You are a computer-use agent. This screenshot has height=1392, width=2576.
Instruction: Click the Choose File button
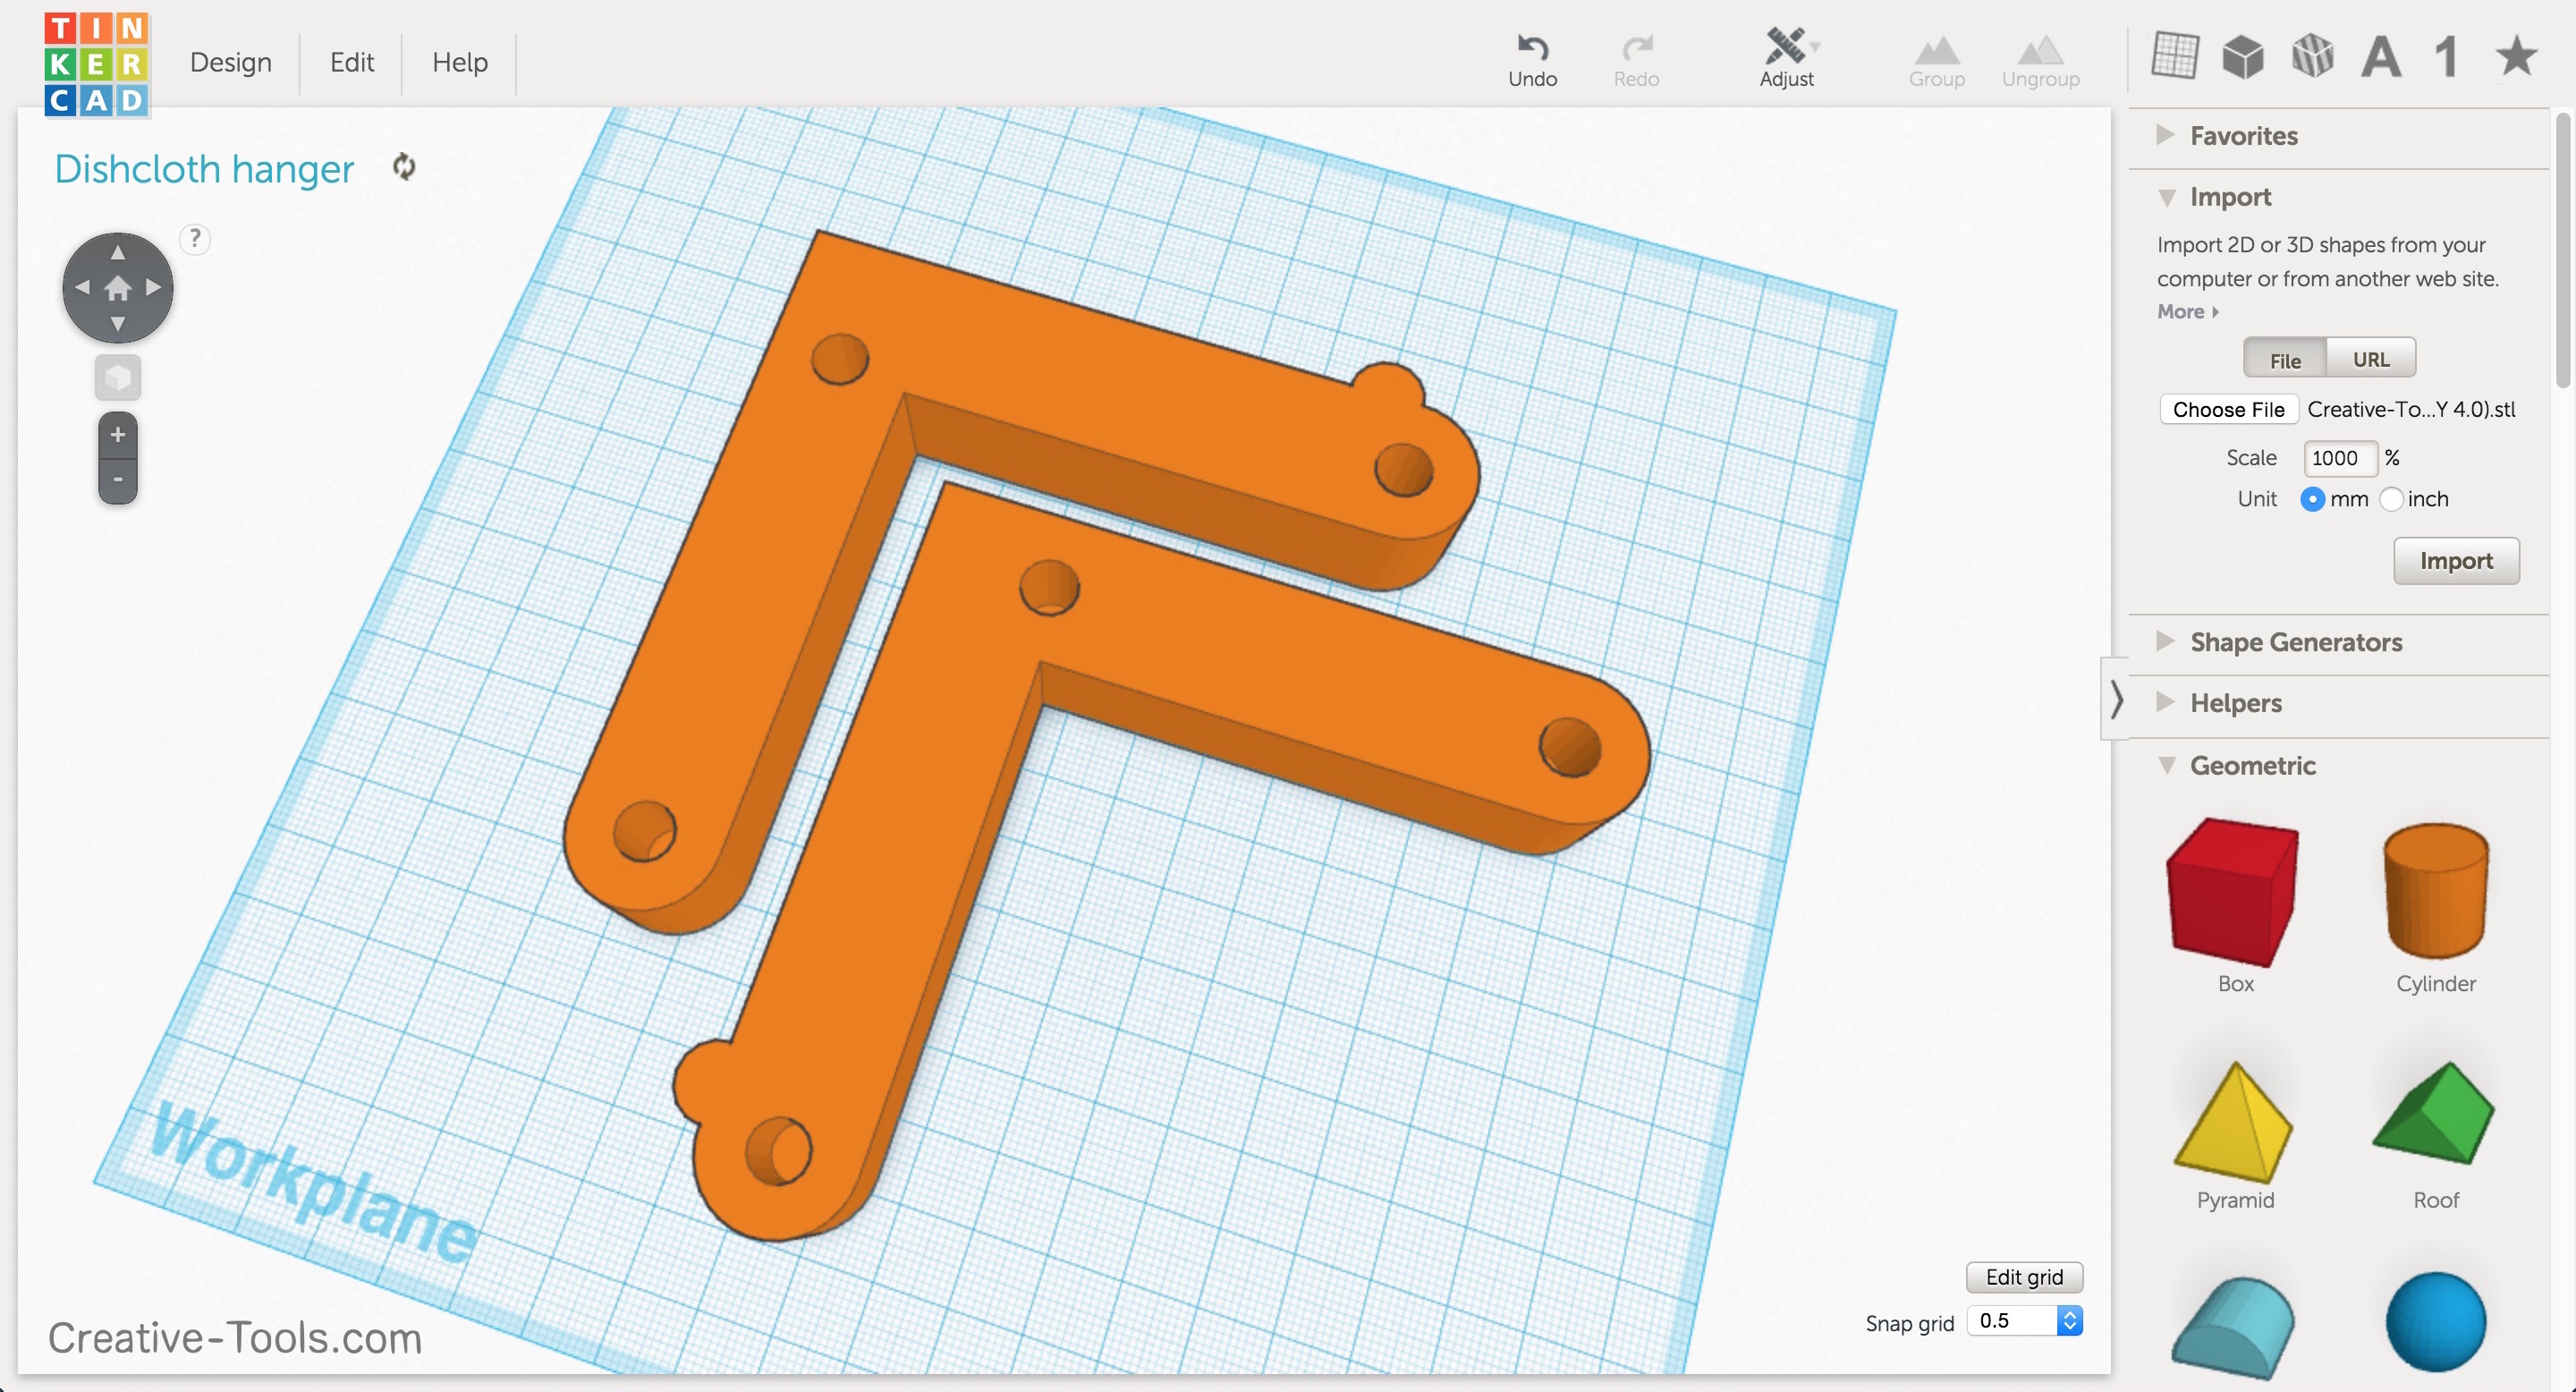click(2229, 409)
